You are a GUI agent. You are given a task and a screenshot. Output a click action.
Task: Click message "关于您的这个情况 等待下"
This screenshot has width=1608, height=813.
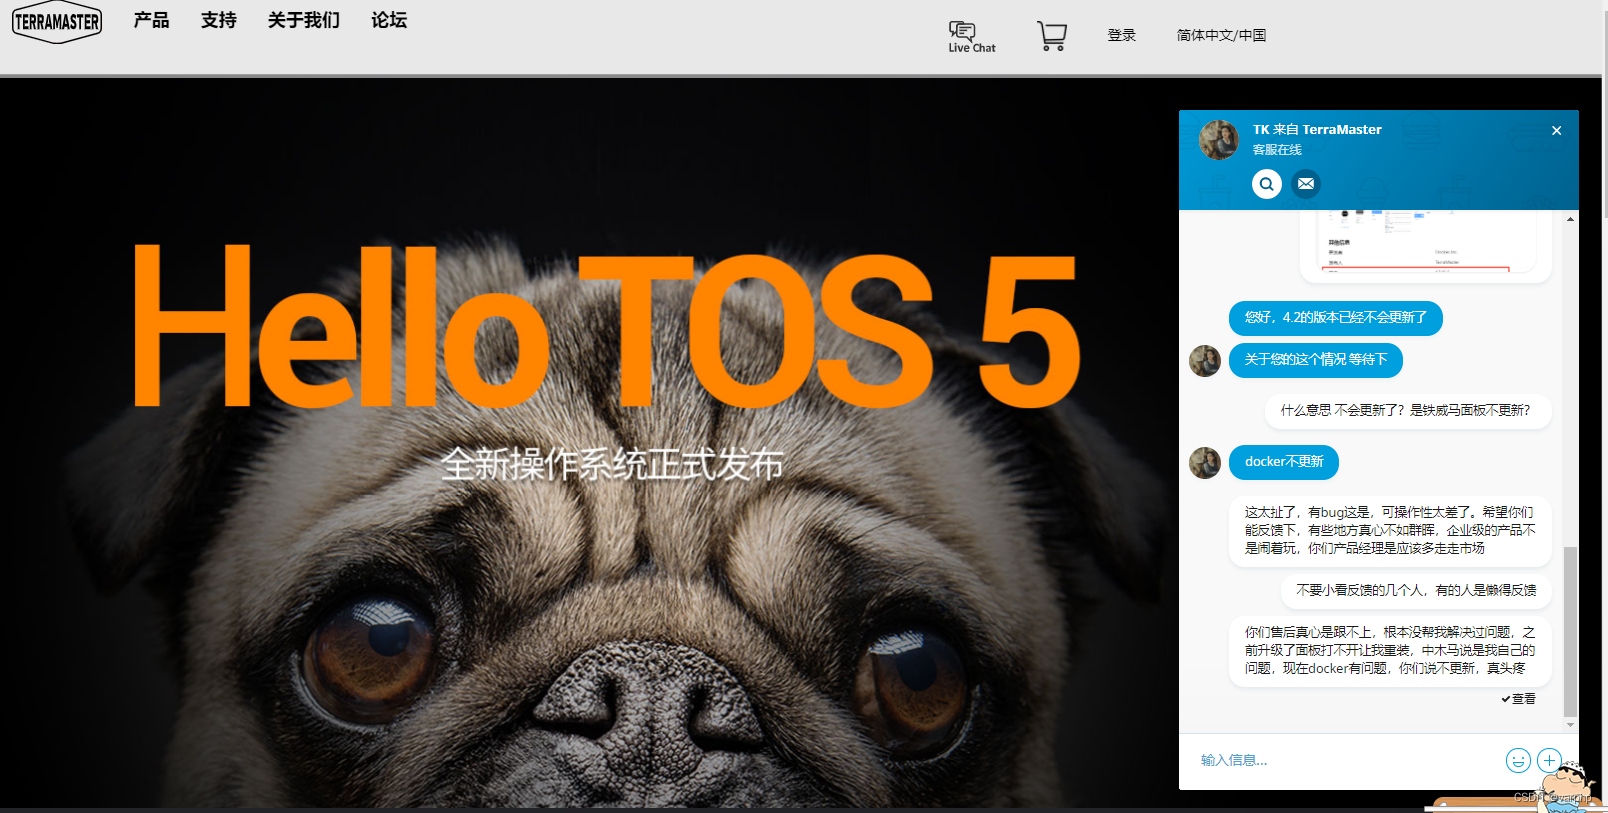click(1316, 360)
